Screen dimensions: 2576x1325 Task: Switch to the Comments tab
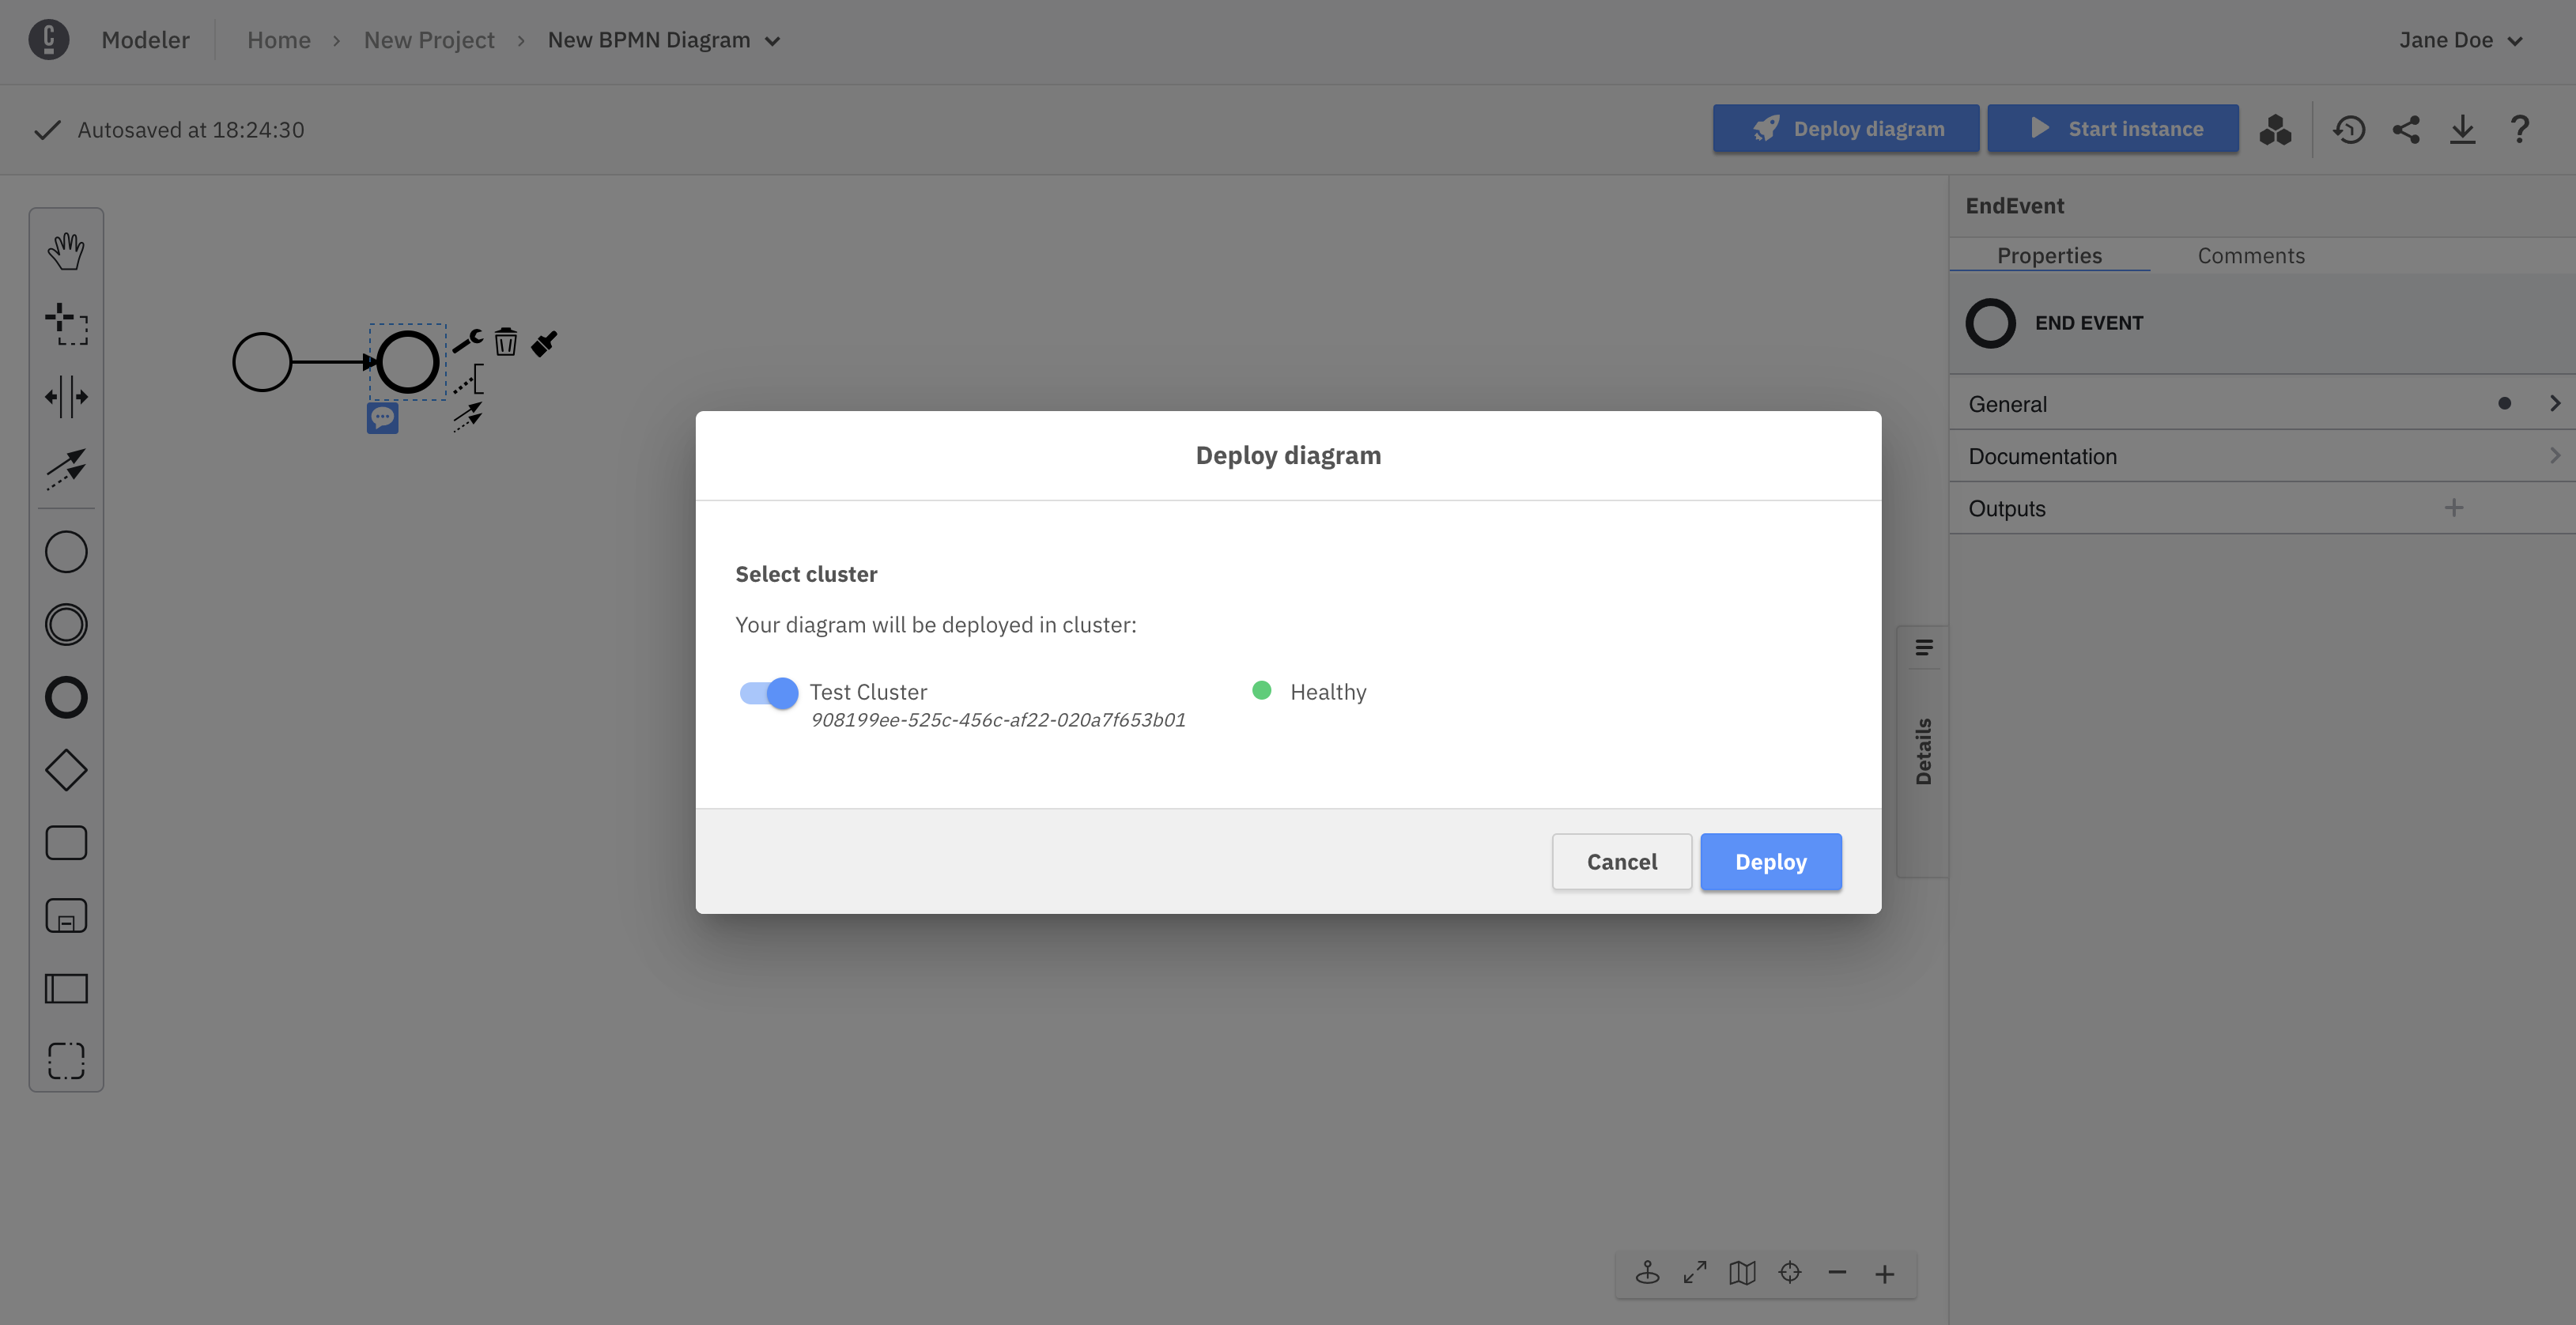(x=2250, y=255)
